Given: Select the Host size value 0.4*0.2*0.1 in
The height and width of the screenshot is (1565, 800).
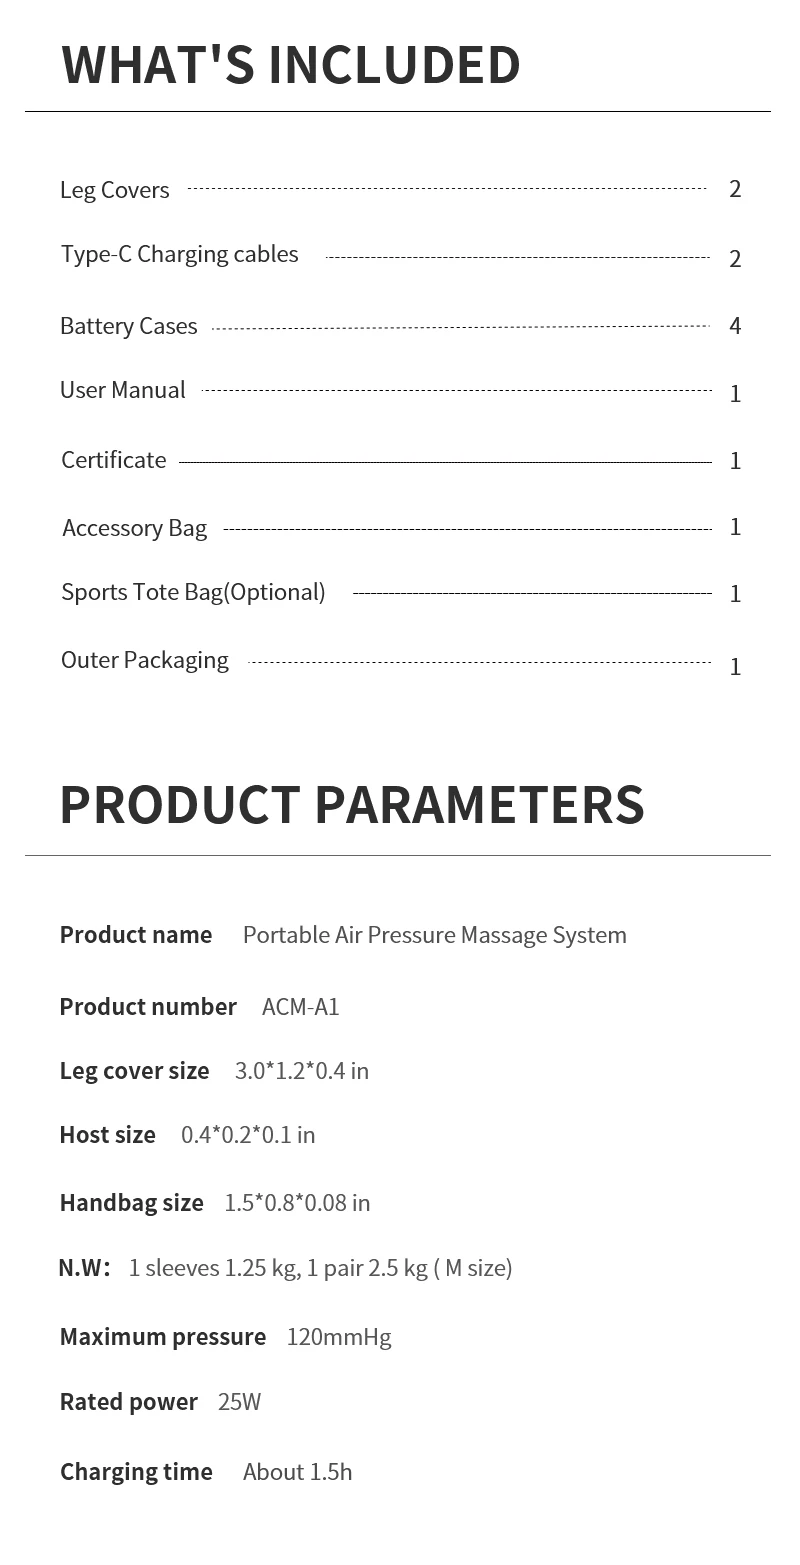Looking at the screenshot, I should 247,1135.
